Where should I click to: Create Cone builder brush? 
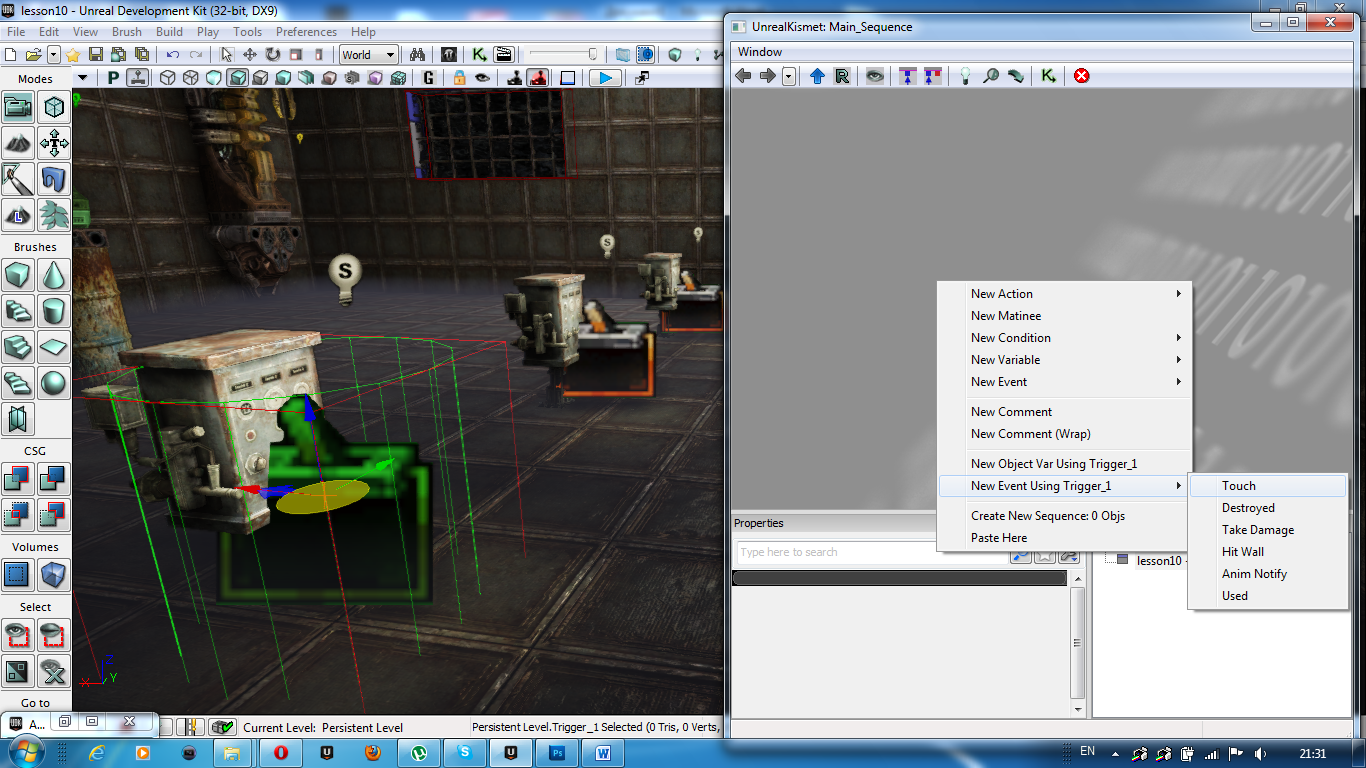pyautogui.click(x=54, y=275)
